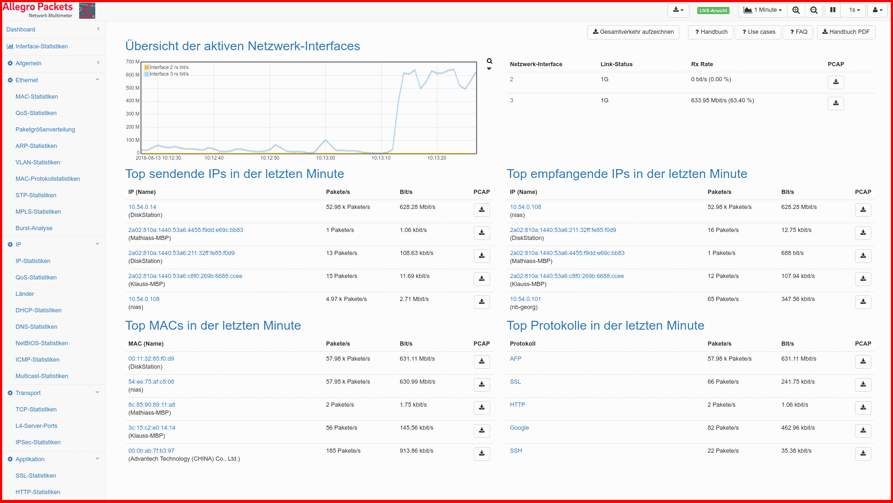Open the 1s refresh interval dropdown

pos(854,10)
